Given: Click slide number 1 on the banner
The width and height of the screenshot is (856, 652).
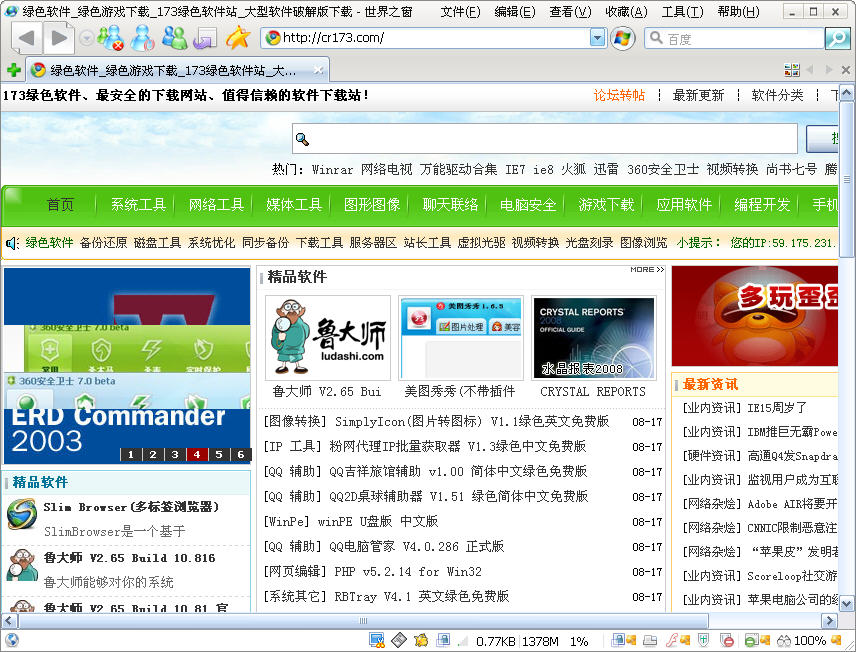Looking at the screenshot, I should [130, 454].
